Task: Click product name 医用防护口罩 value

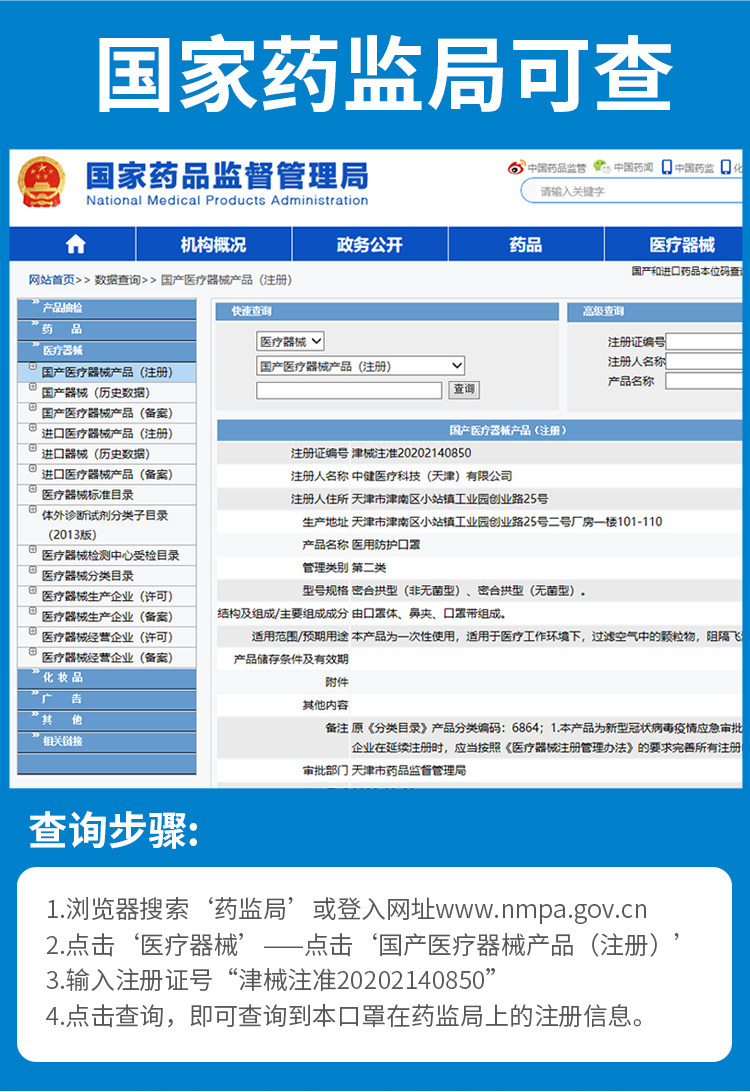Action: tap(386, 545)
